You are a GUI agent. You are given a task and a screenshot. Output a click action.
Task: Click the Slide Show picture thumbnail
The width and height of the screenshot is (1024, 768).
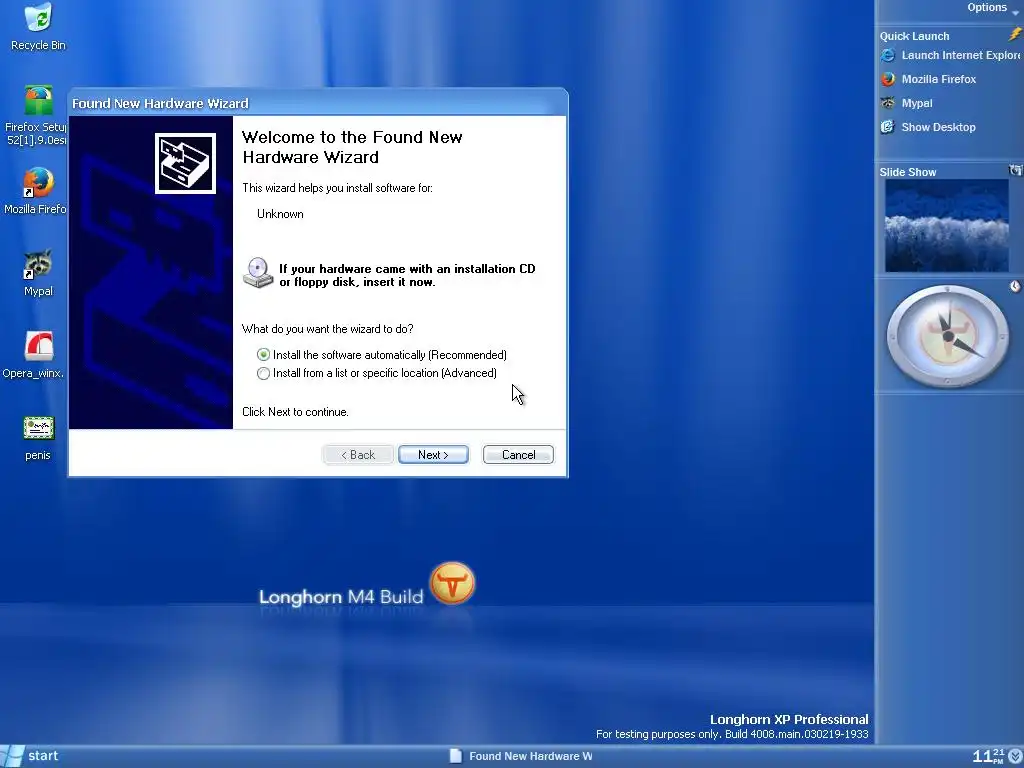(946, 225)
